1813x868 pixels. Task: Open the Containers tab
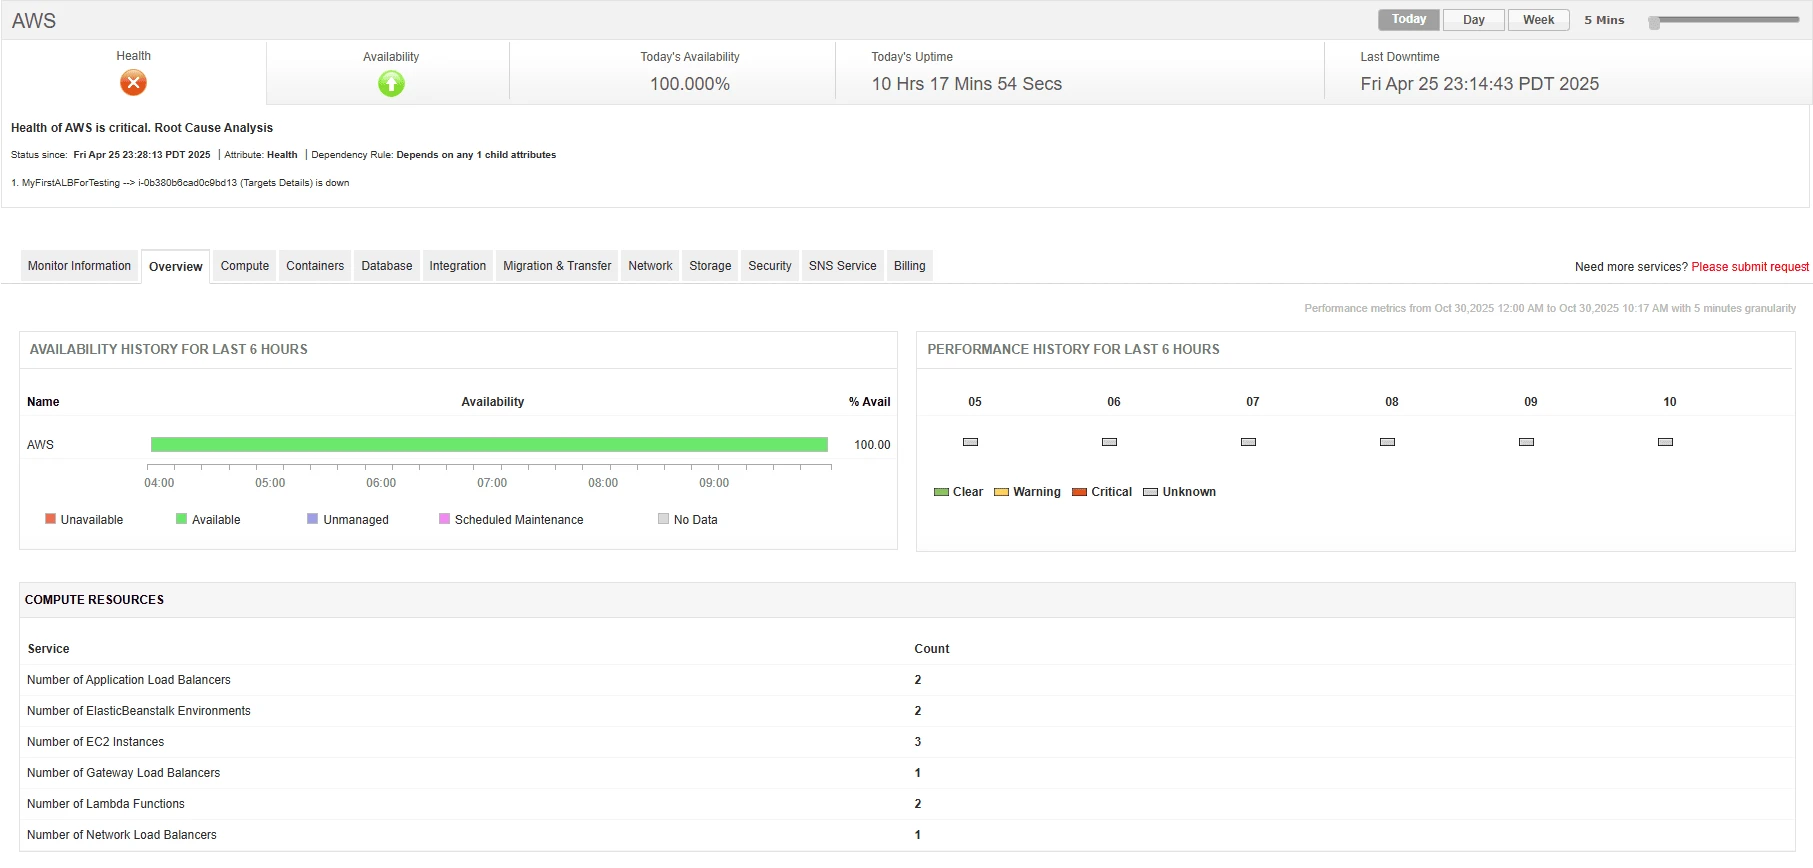(x=315, y=266)
